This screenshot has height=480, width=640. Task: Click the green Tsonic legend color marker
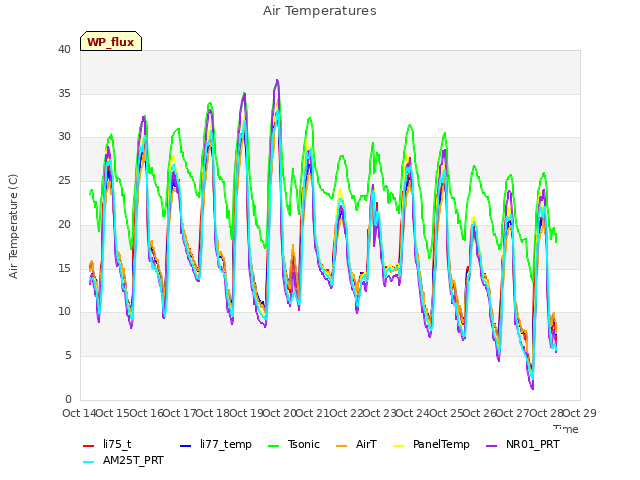coord(273,446)
